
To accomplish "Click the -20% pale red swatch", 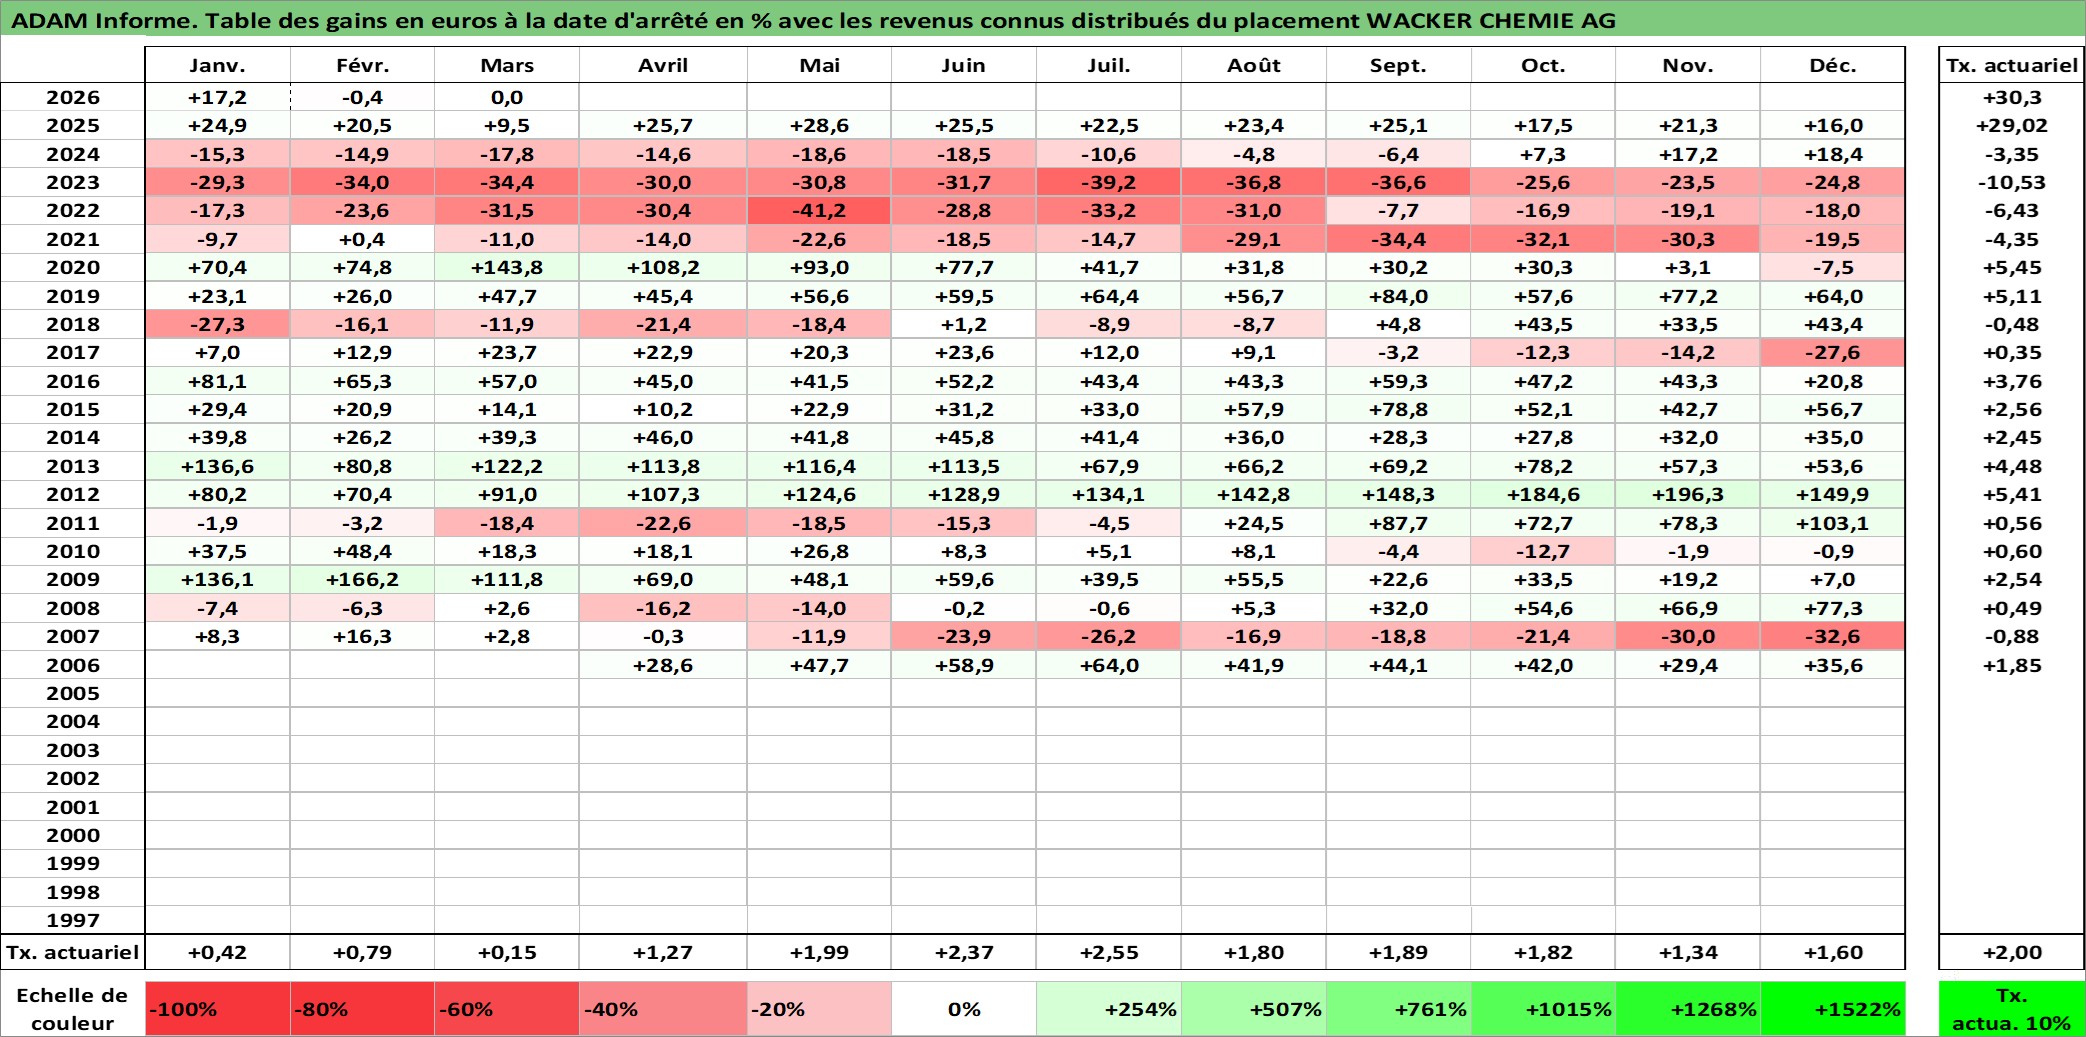I will tap(819, 1009).
